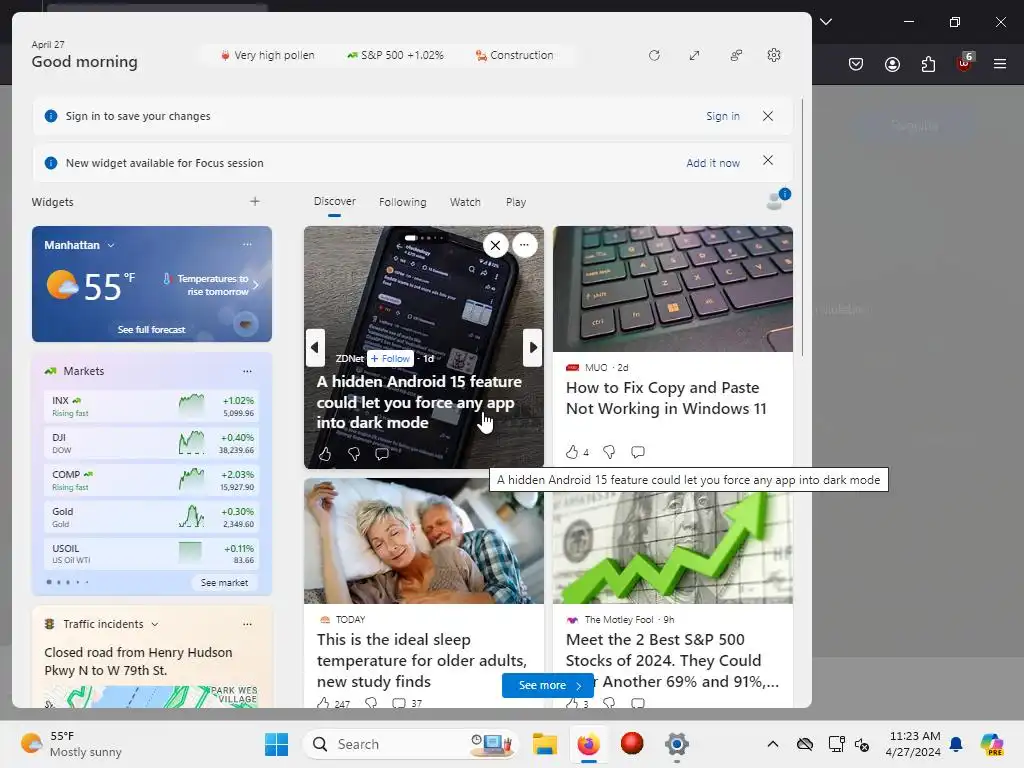Add a new widget with plus icon
The image size is (1024, 768).
pos(255,201)
